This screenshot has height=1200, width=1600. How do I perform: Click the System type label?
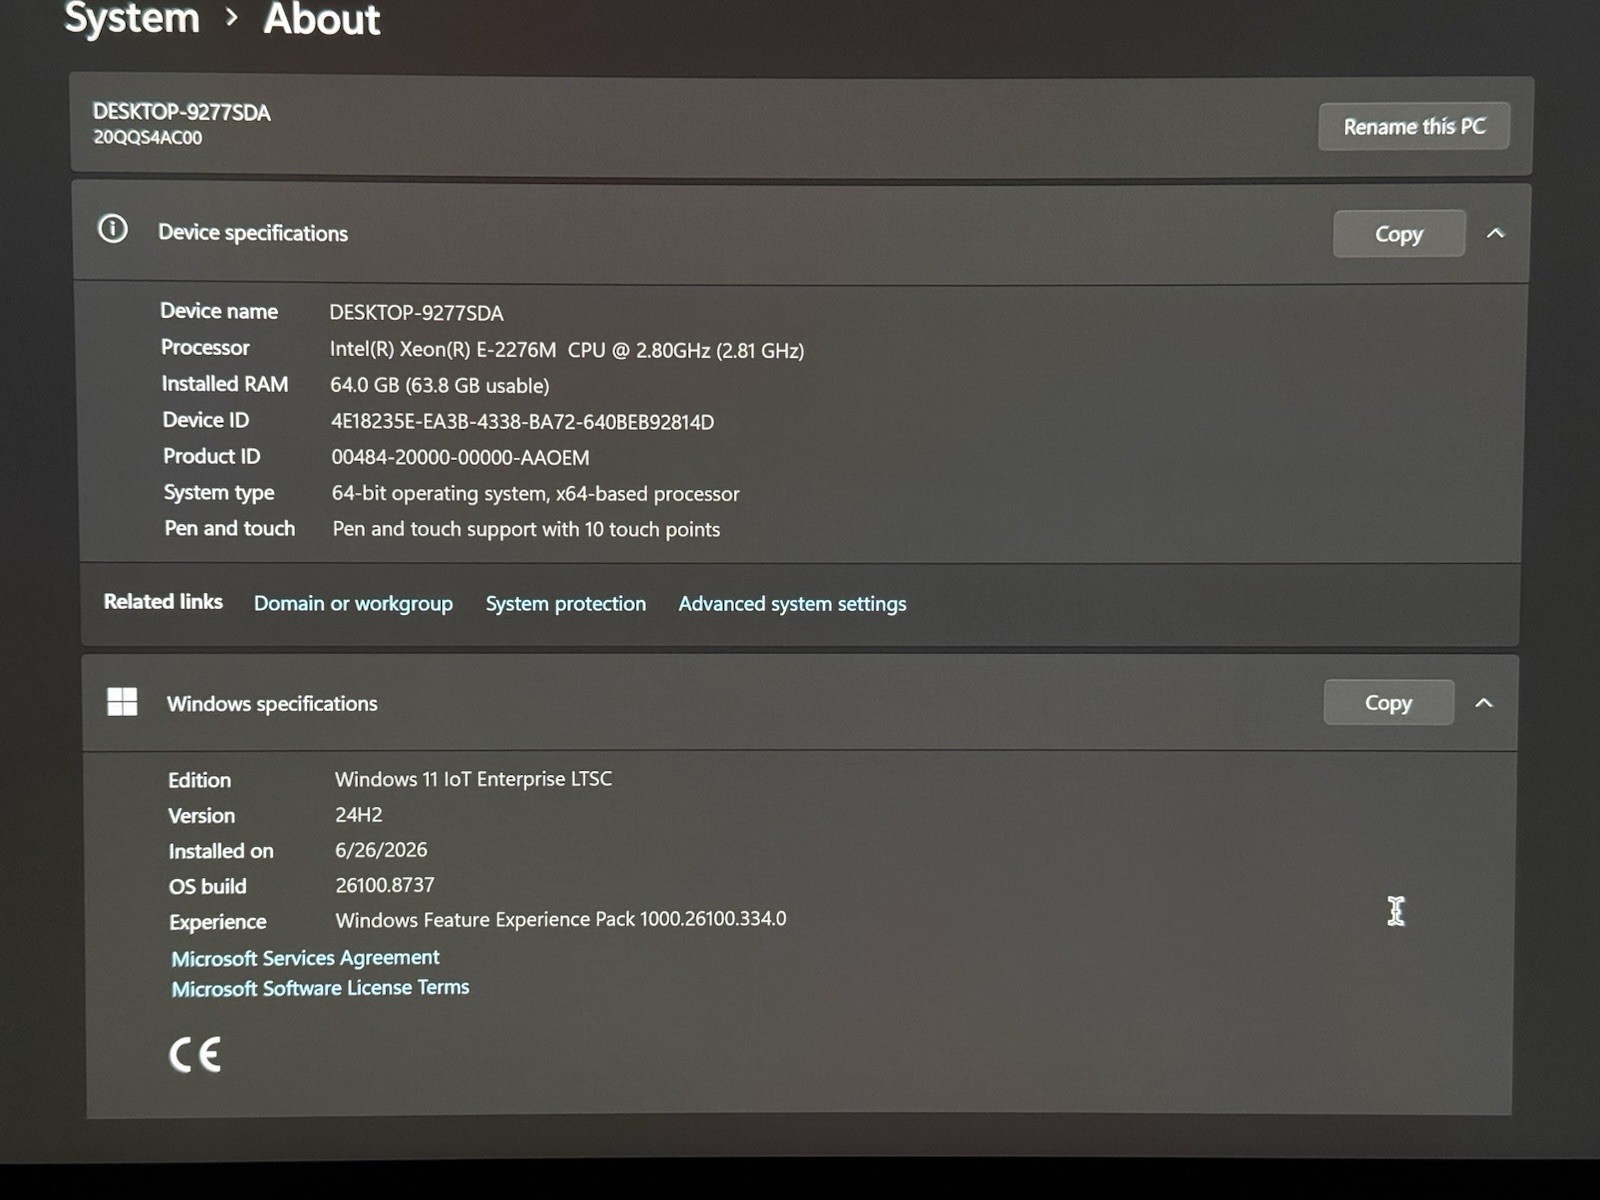click(x=219, y=493)
